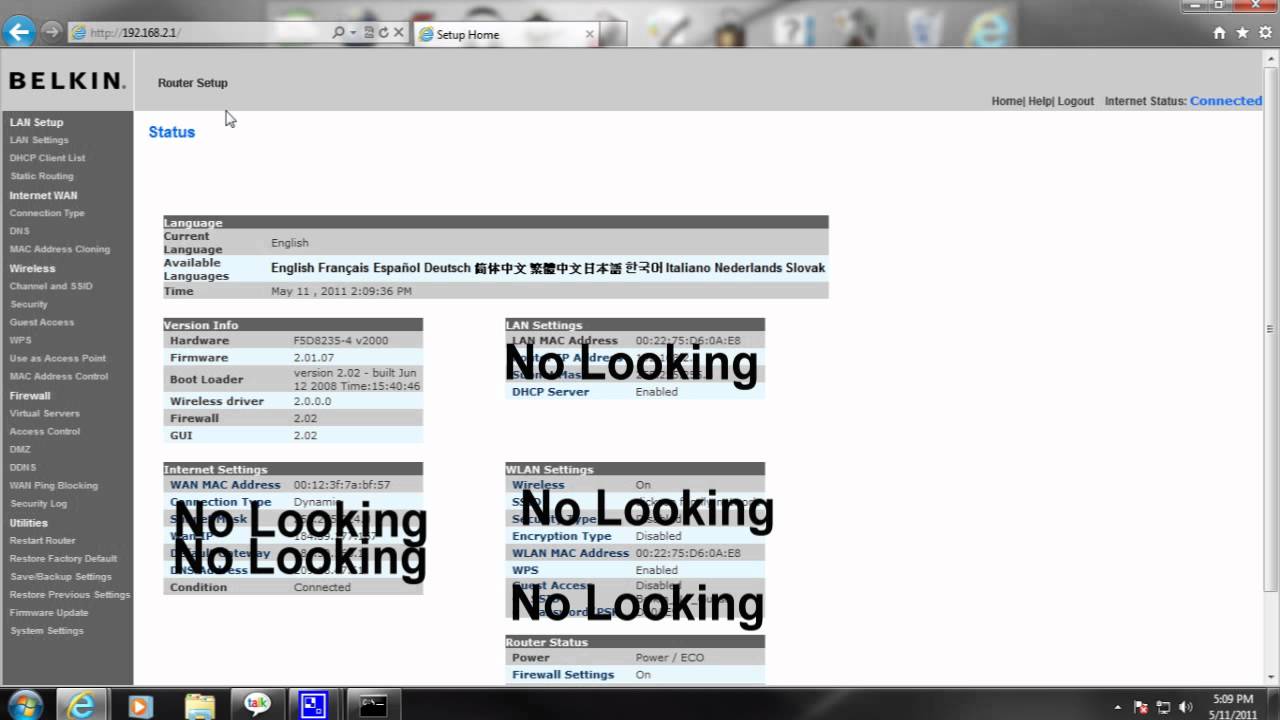Click the Logout link
The height and width of the screenshot is (720, 1280).
(x=1075, y=101)
